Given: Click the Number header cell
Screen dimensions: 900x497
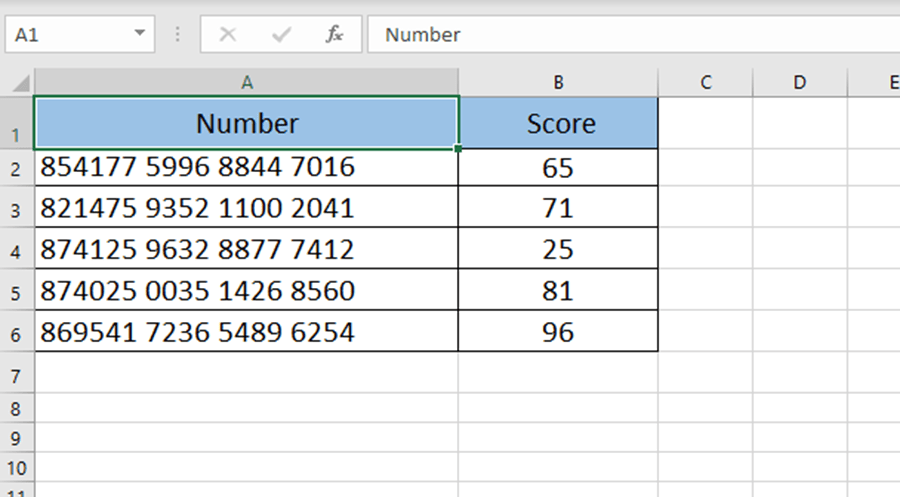Looking at the screenshot, I should [x=247, y=123].
